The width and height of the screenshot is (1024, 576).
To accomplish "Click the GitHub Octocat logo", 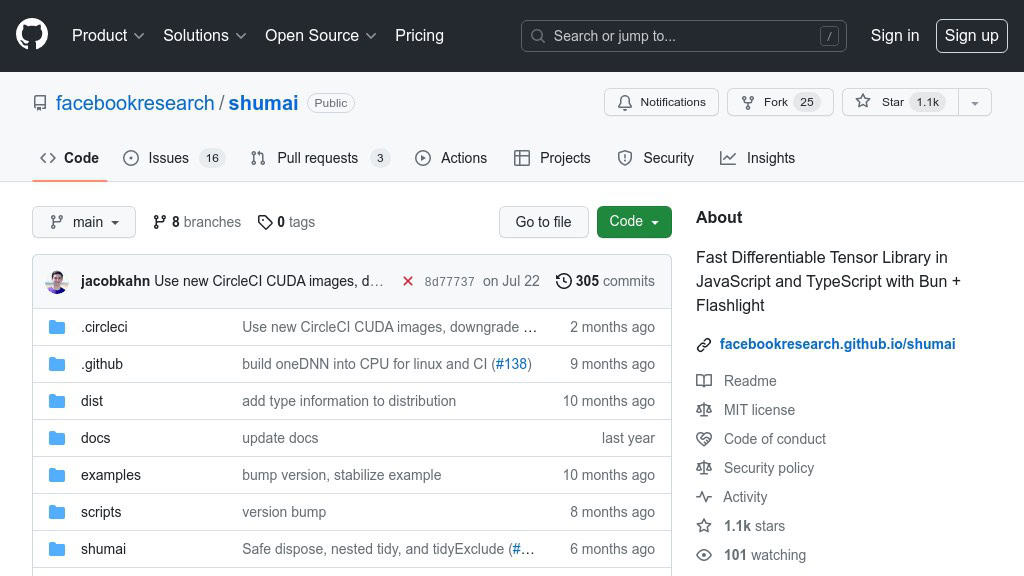I will tap(31, 33).
